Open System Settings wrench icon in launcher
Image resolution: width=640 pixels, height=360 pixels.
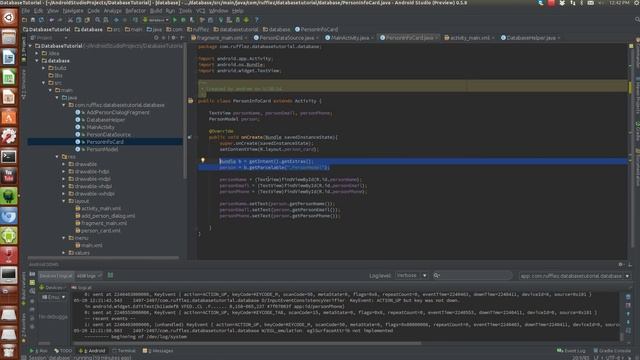(9, 137)
